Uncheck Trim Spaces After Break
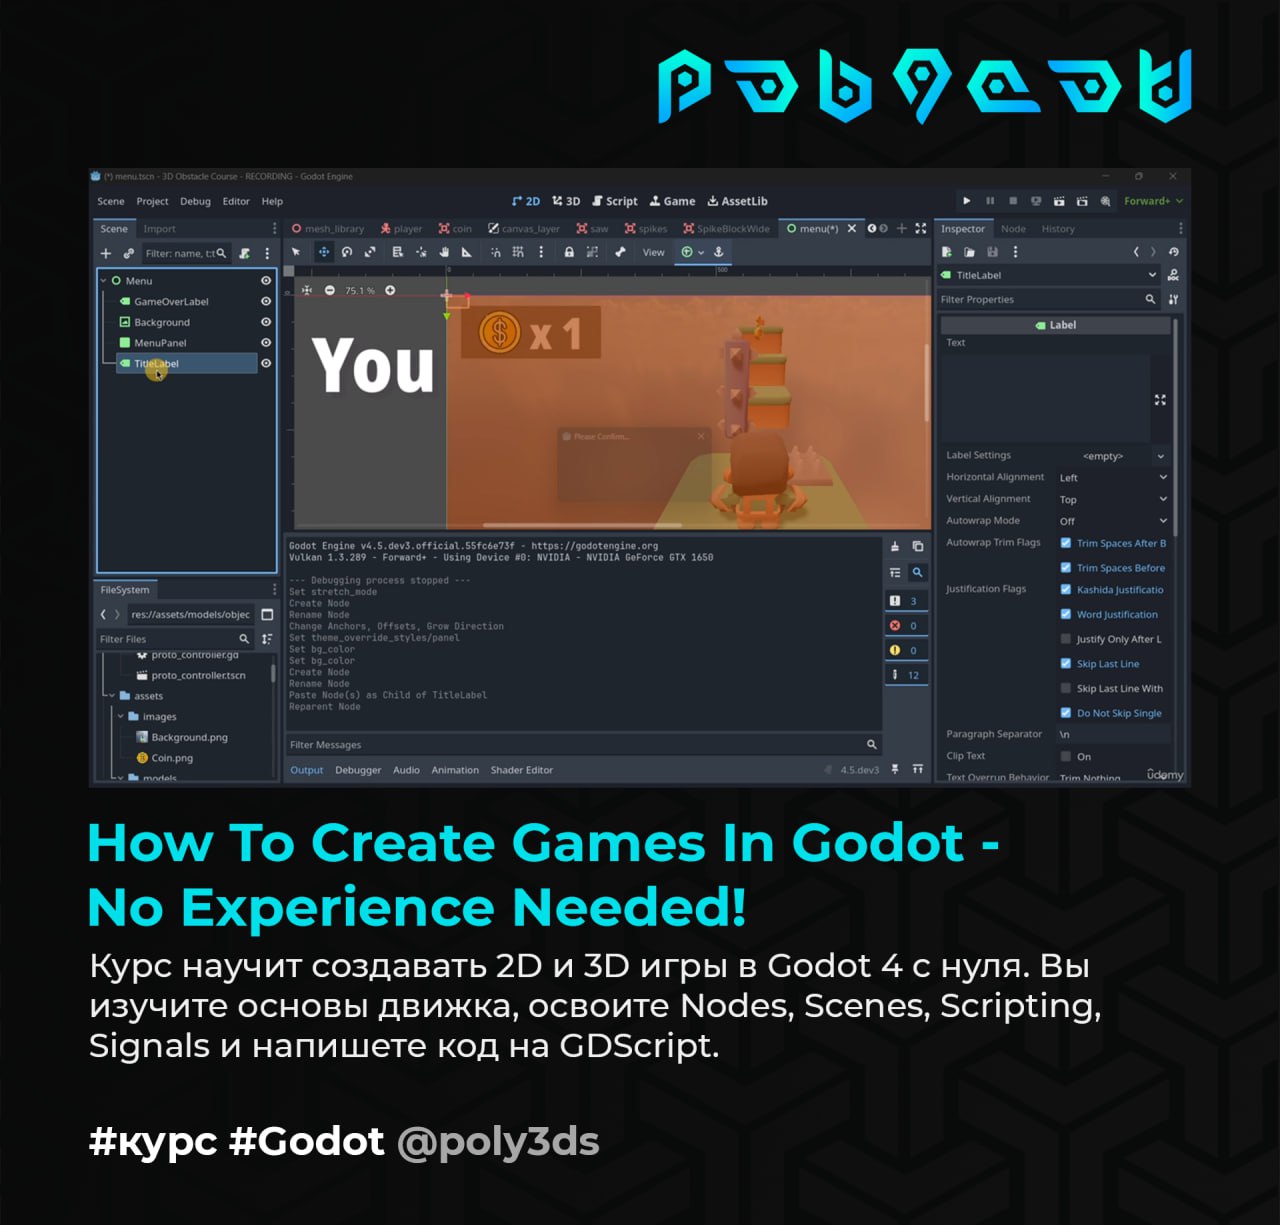Viewport: 1280px width, 1225px height. tap(1066, 543)
